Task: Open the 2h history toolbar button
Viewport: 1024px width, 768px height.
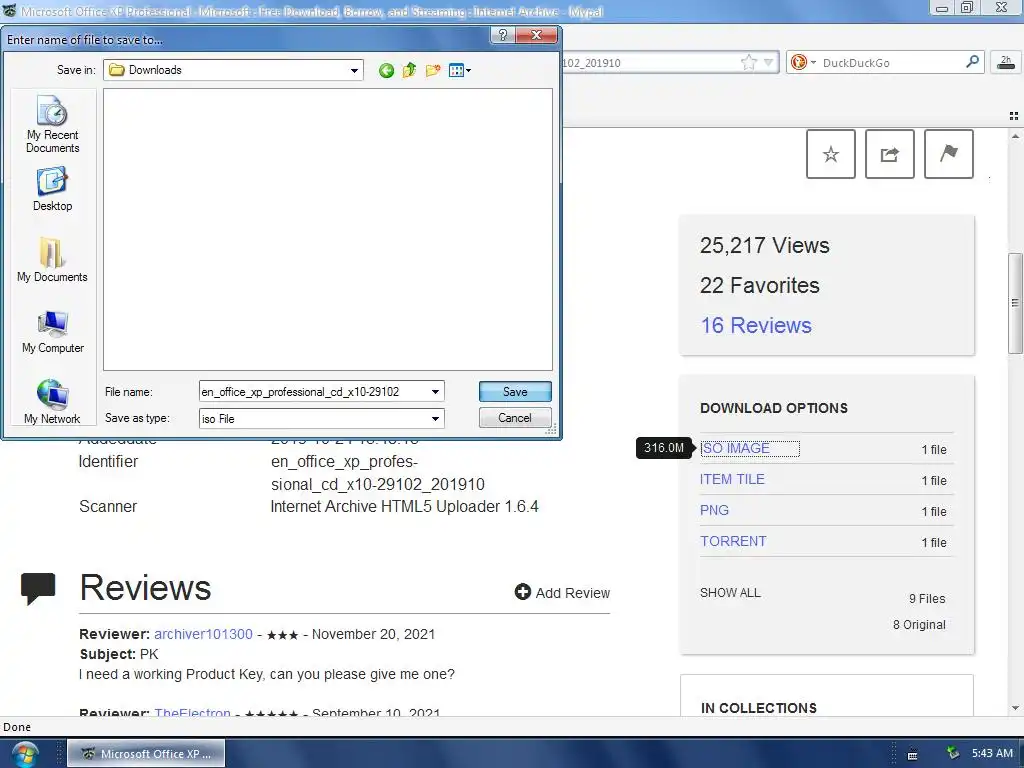Action: 1006,63
